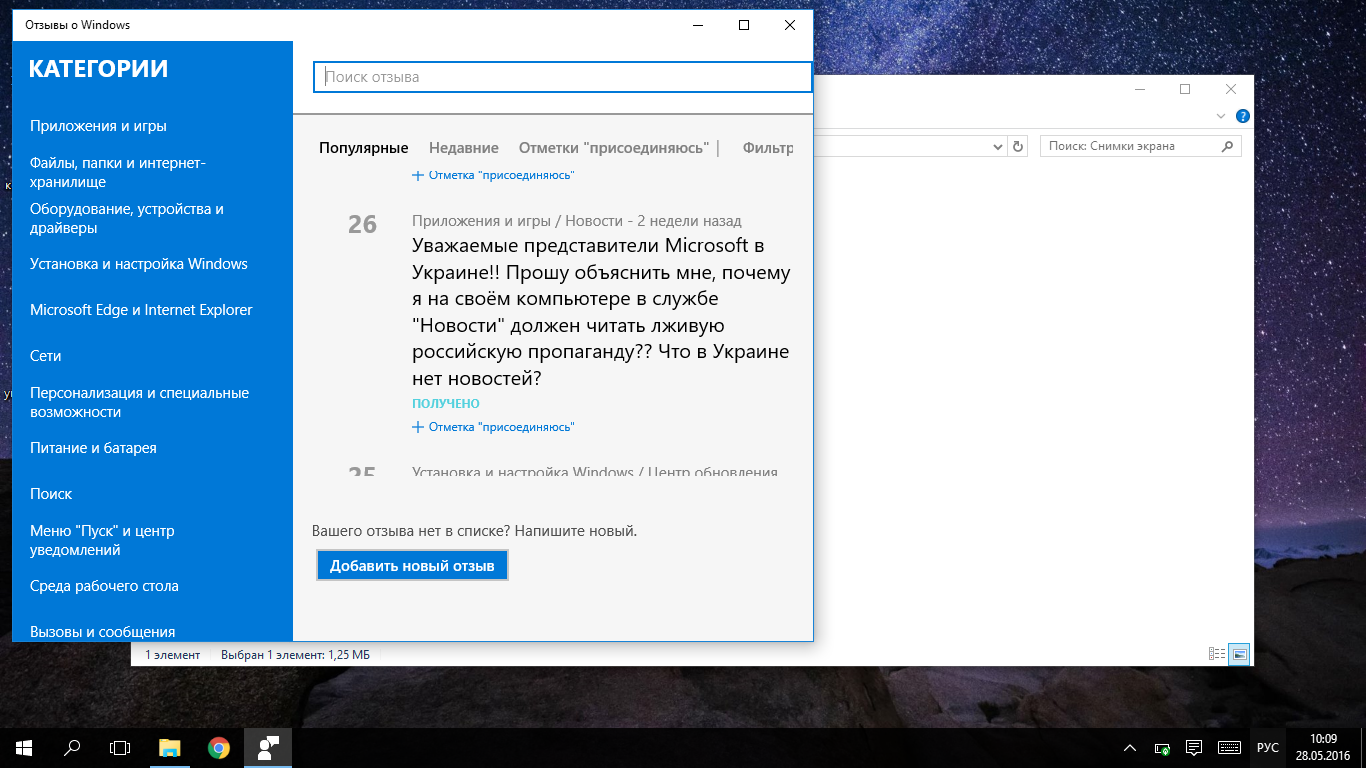Viewport: 1366px width, 768px height.
Task: Open Отметки "присоединяюсь" tab
Action: coord(614,148)
